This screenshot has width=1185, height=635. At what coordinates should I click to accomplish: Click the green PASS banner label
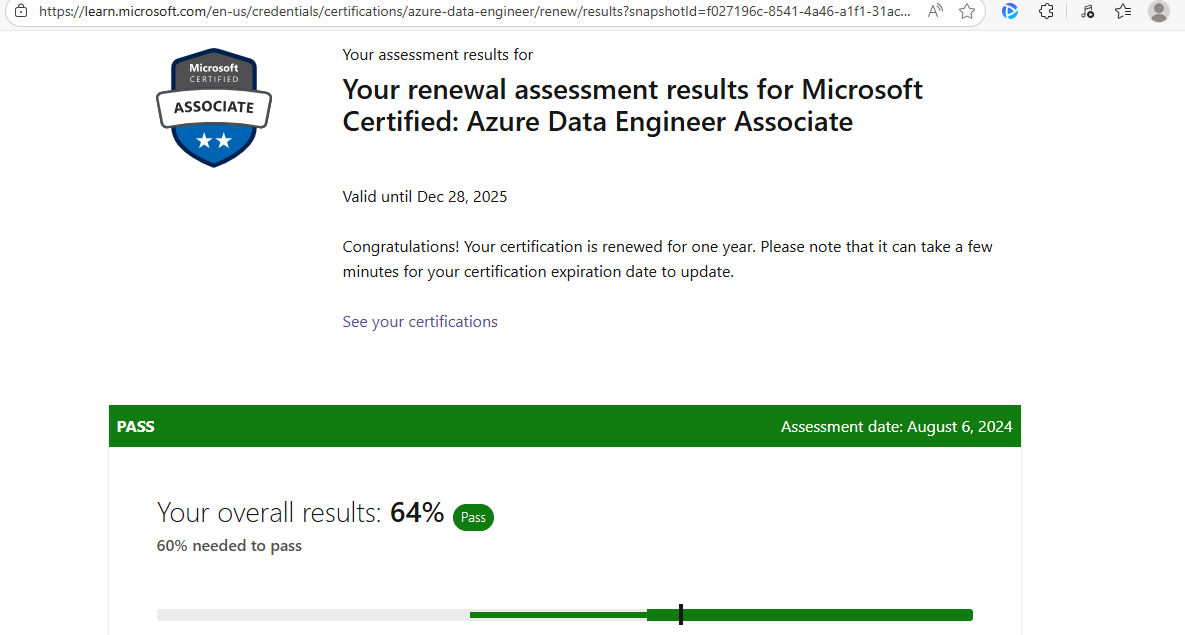[x=136, y=426]
